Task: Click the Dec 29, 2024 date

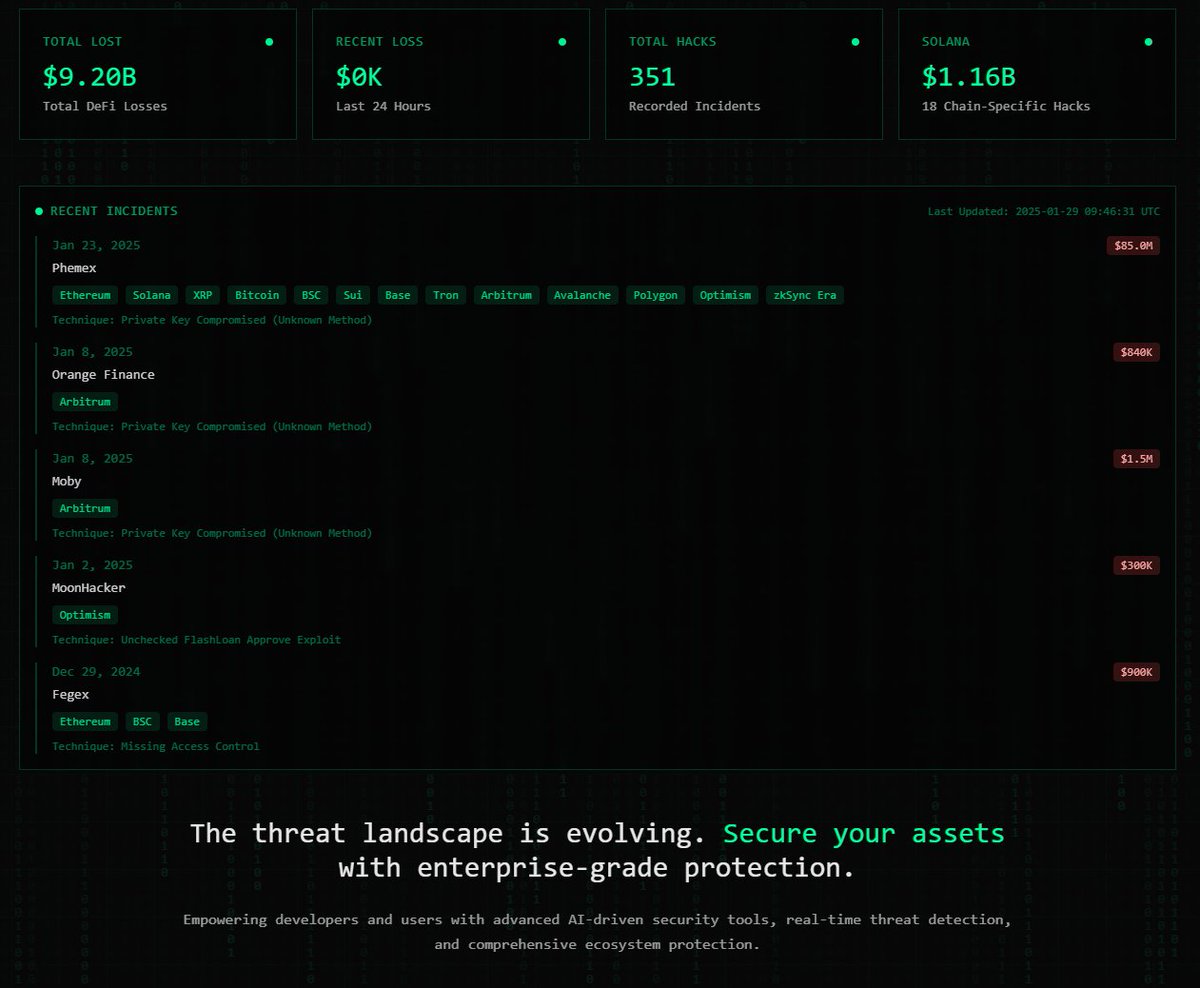Action: pyautogui.click(x=96, y=672)
